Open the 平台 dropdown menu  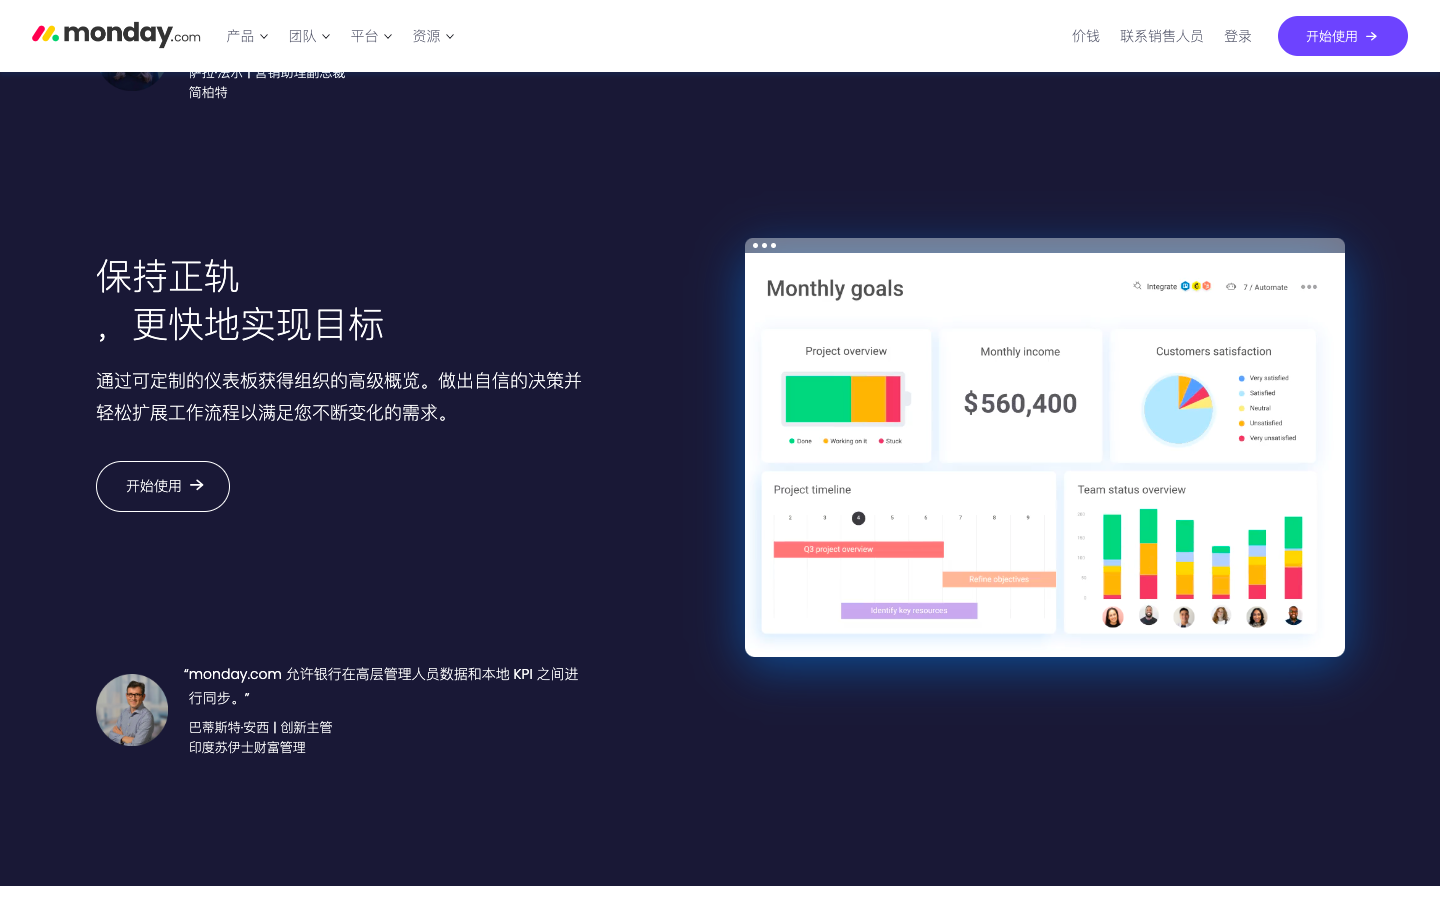click(x=371, y=36)
